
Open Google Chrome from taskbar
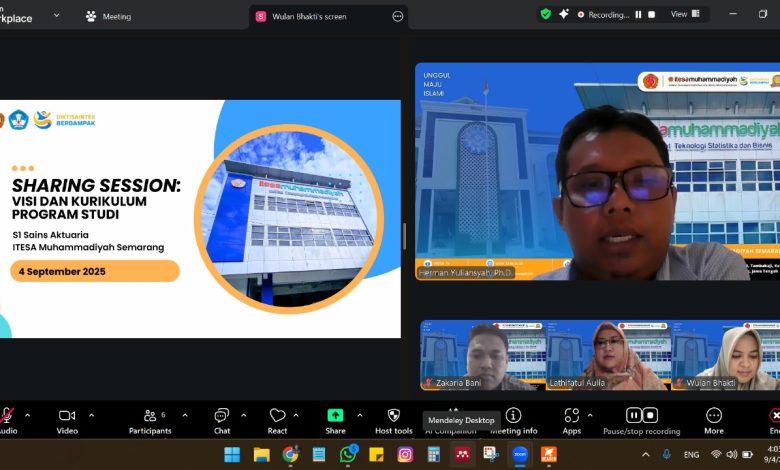291,454
